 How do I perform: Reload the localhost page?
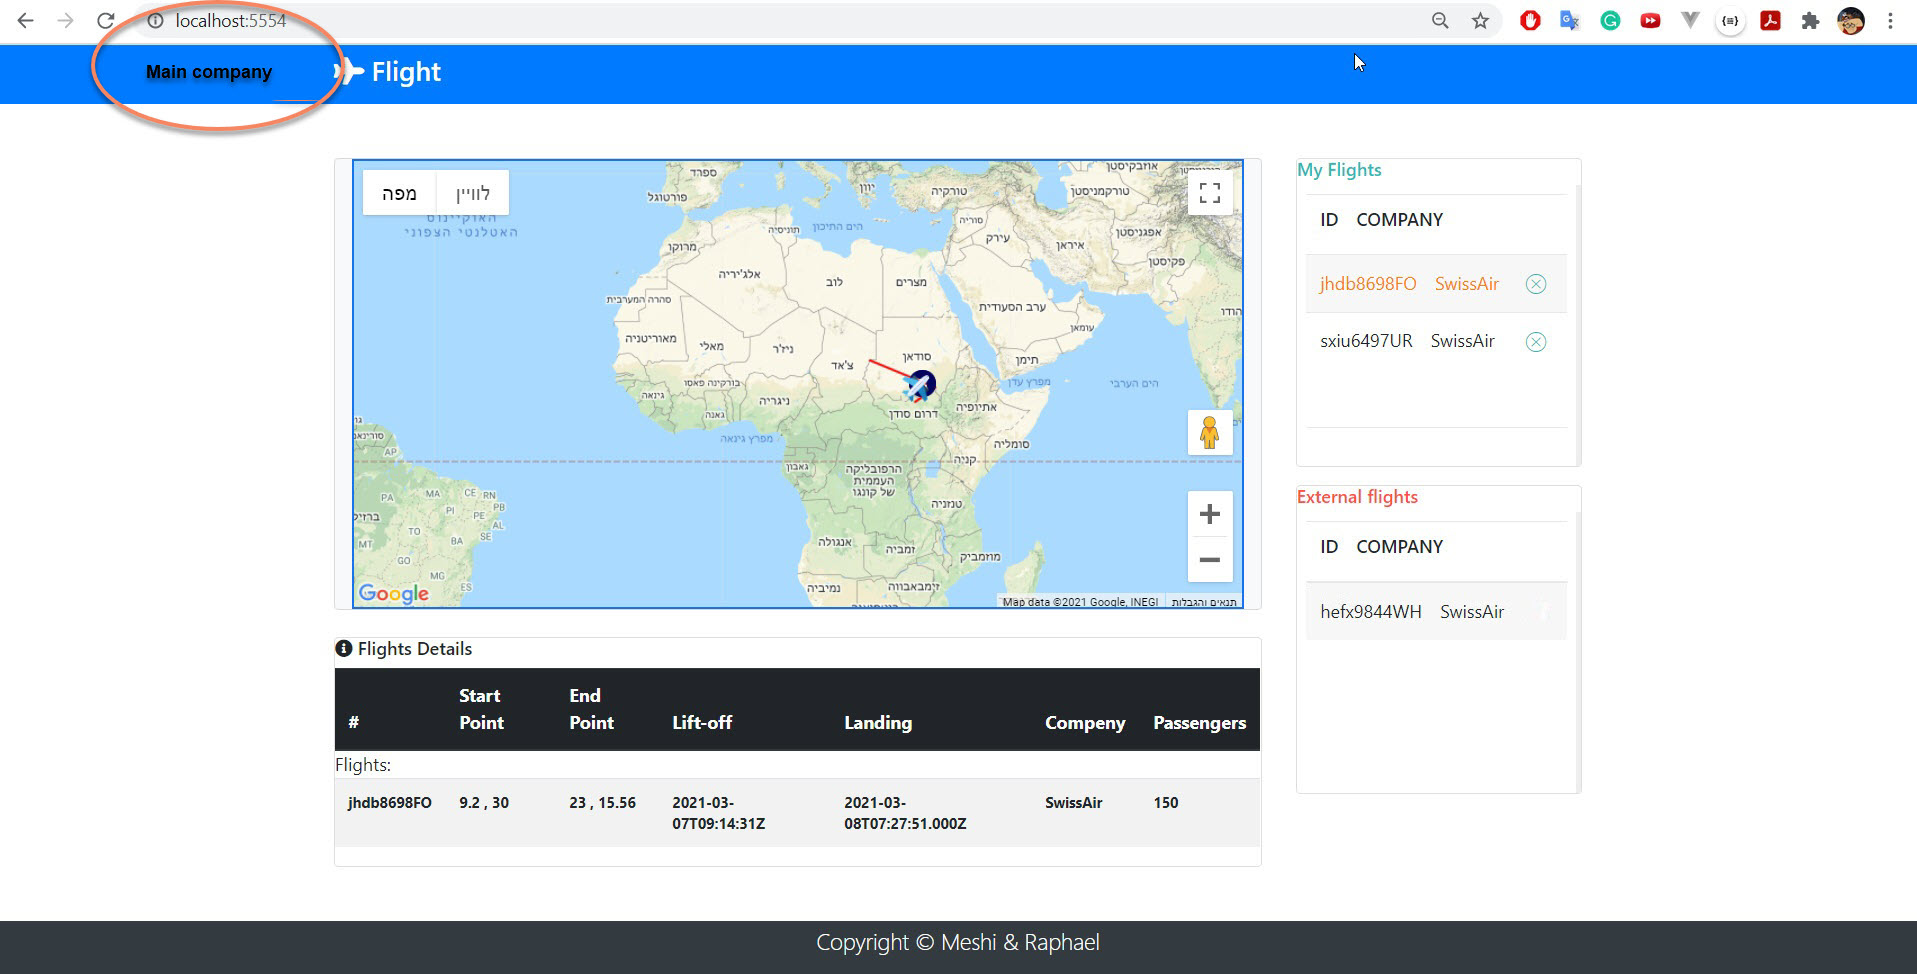point(106,20)
